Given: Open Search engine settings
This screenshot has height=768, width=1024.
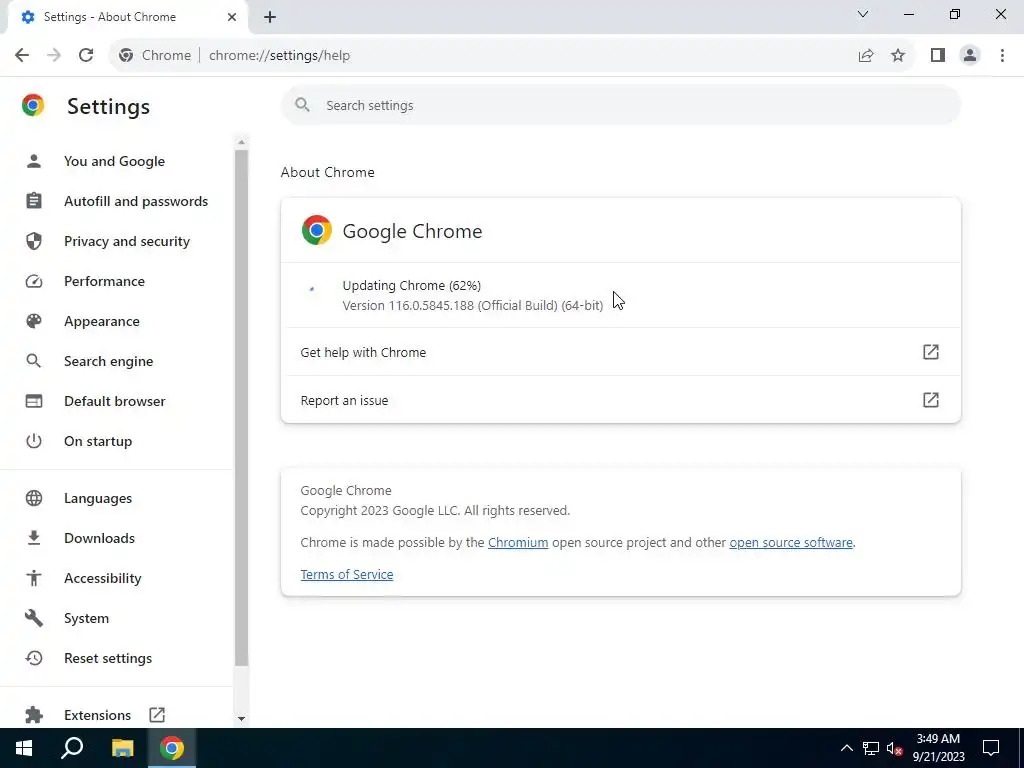Looking at the screenshot, I should coord(108,361).
